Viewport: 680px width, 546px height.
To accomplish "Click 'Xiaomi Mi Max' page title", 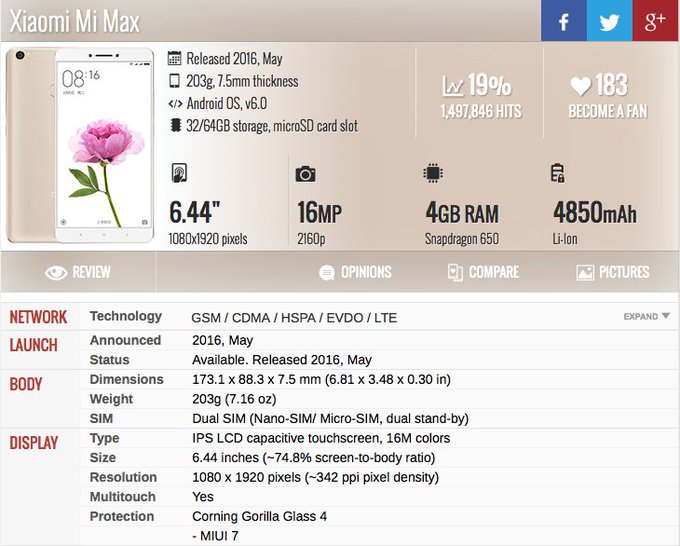I will [75, 21].
